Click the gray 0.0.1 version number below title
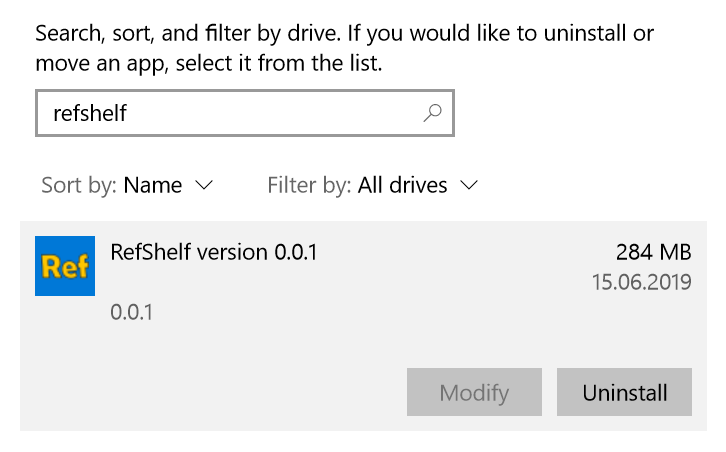Image resolution: width=726 pixels, height=452 pixels. click(131, 312)
